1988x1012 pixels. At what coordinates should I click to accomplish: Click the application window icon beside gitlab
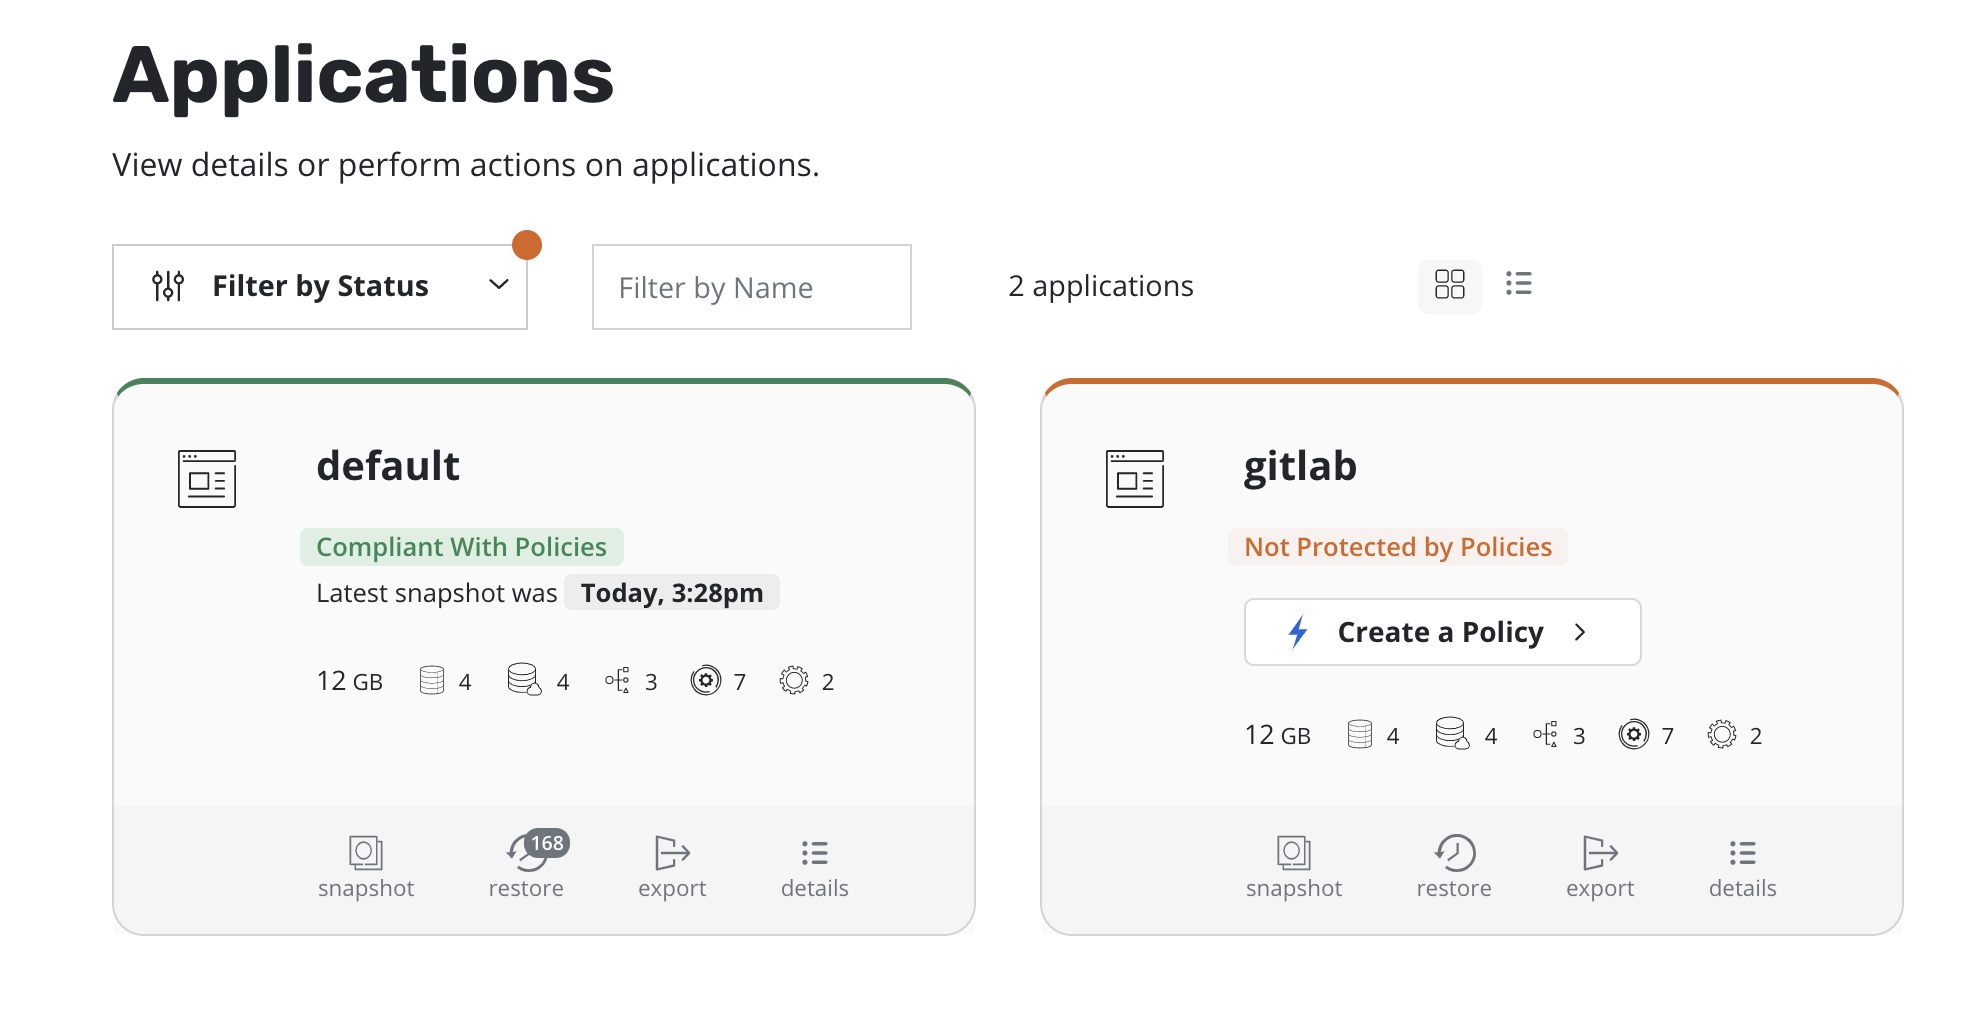tap(1135, 479)
